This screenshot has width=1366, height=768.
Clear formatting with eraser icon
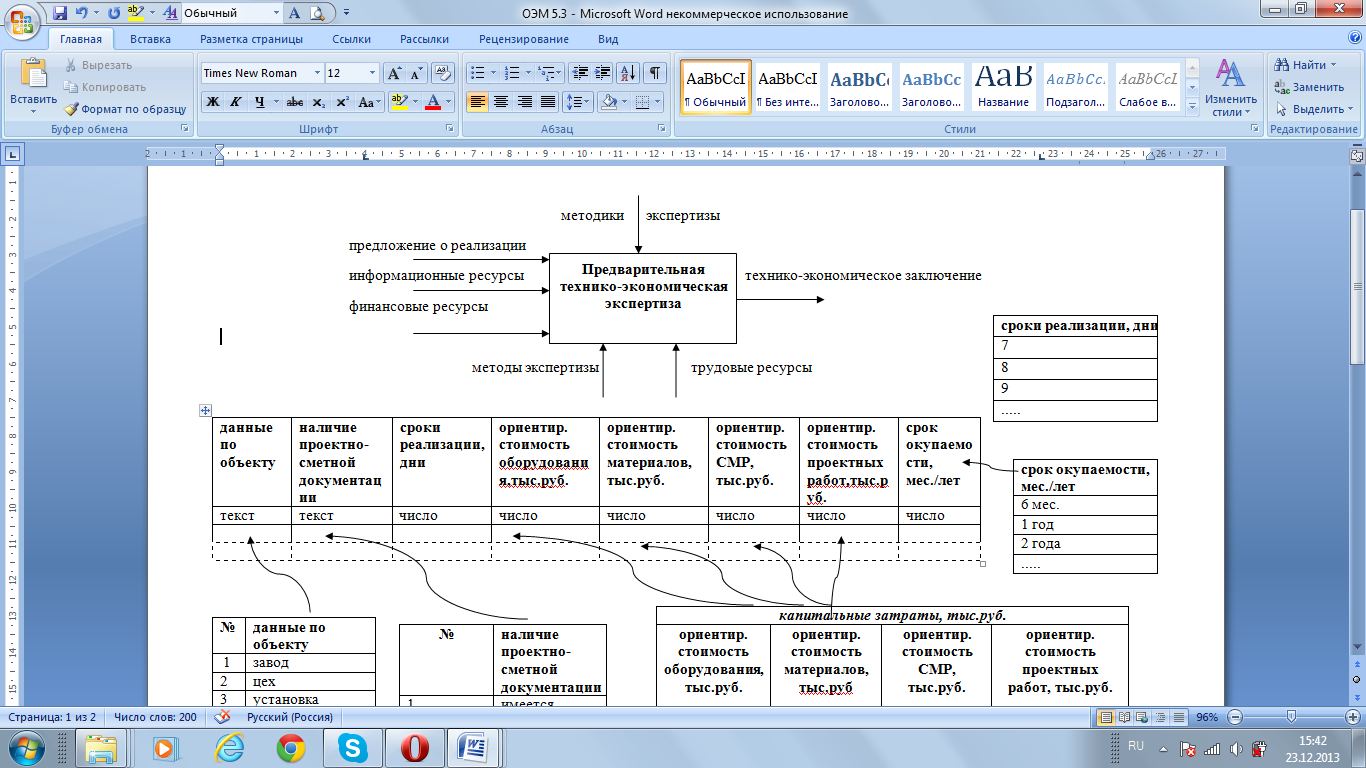pos(445,73)
